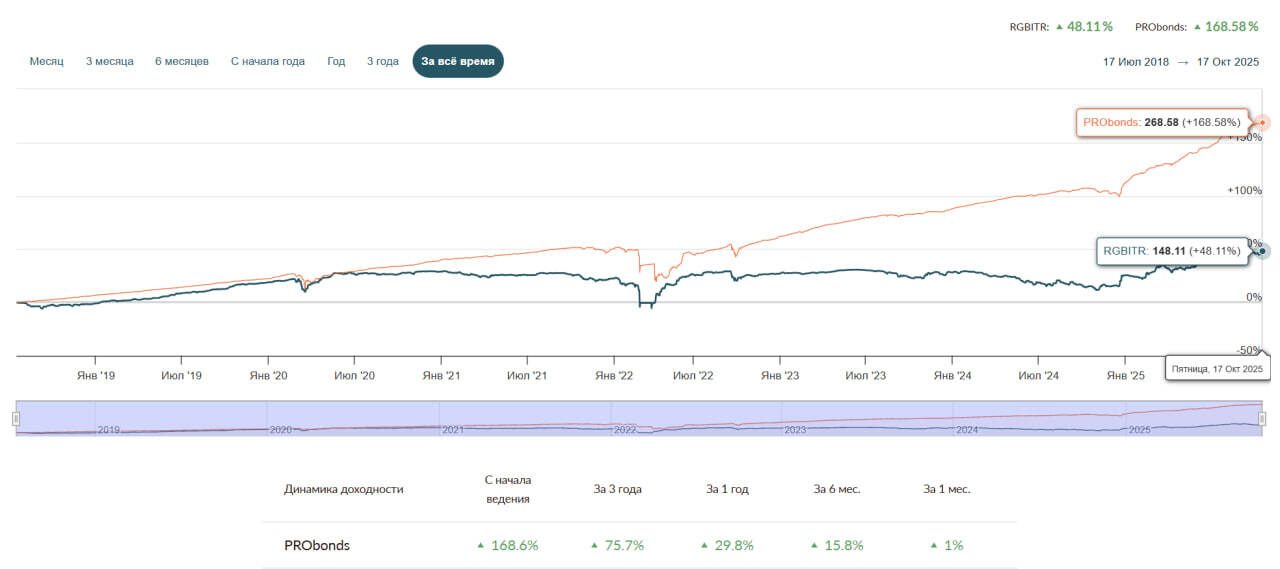Switch chart to "Год" period
The width and height of the screenshot is (1280, 569).
pyautogui.click(x=336, y=62)
